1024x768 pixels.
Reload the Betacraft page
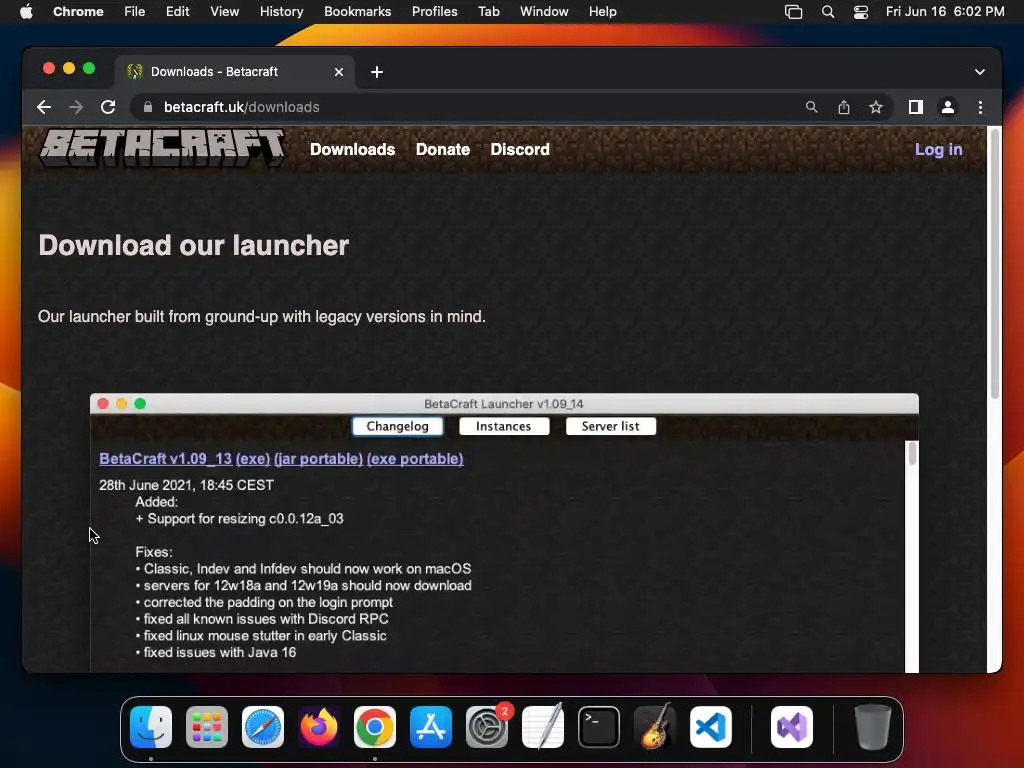click(108, 107)
